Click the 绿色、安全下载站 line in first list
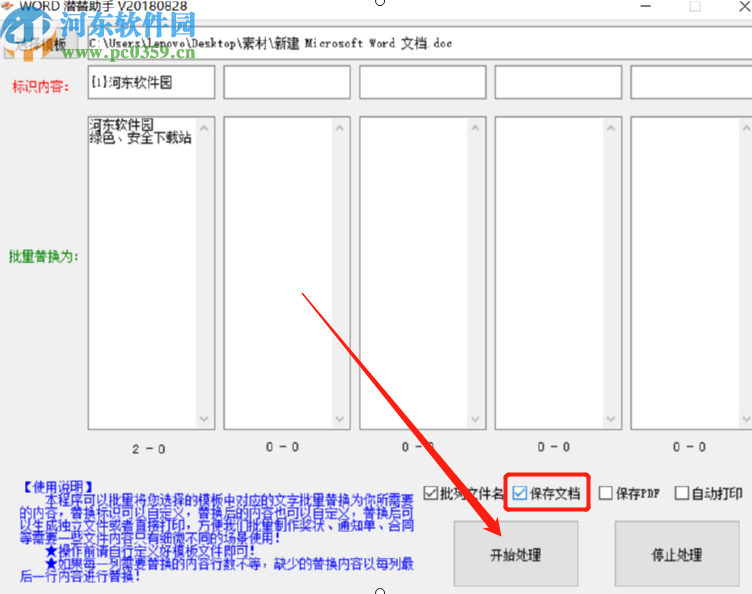752x594 pixels. tap(141, 138)
